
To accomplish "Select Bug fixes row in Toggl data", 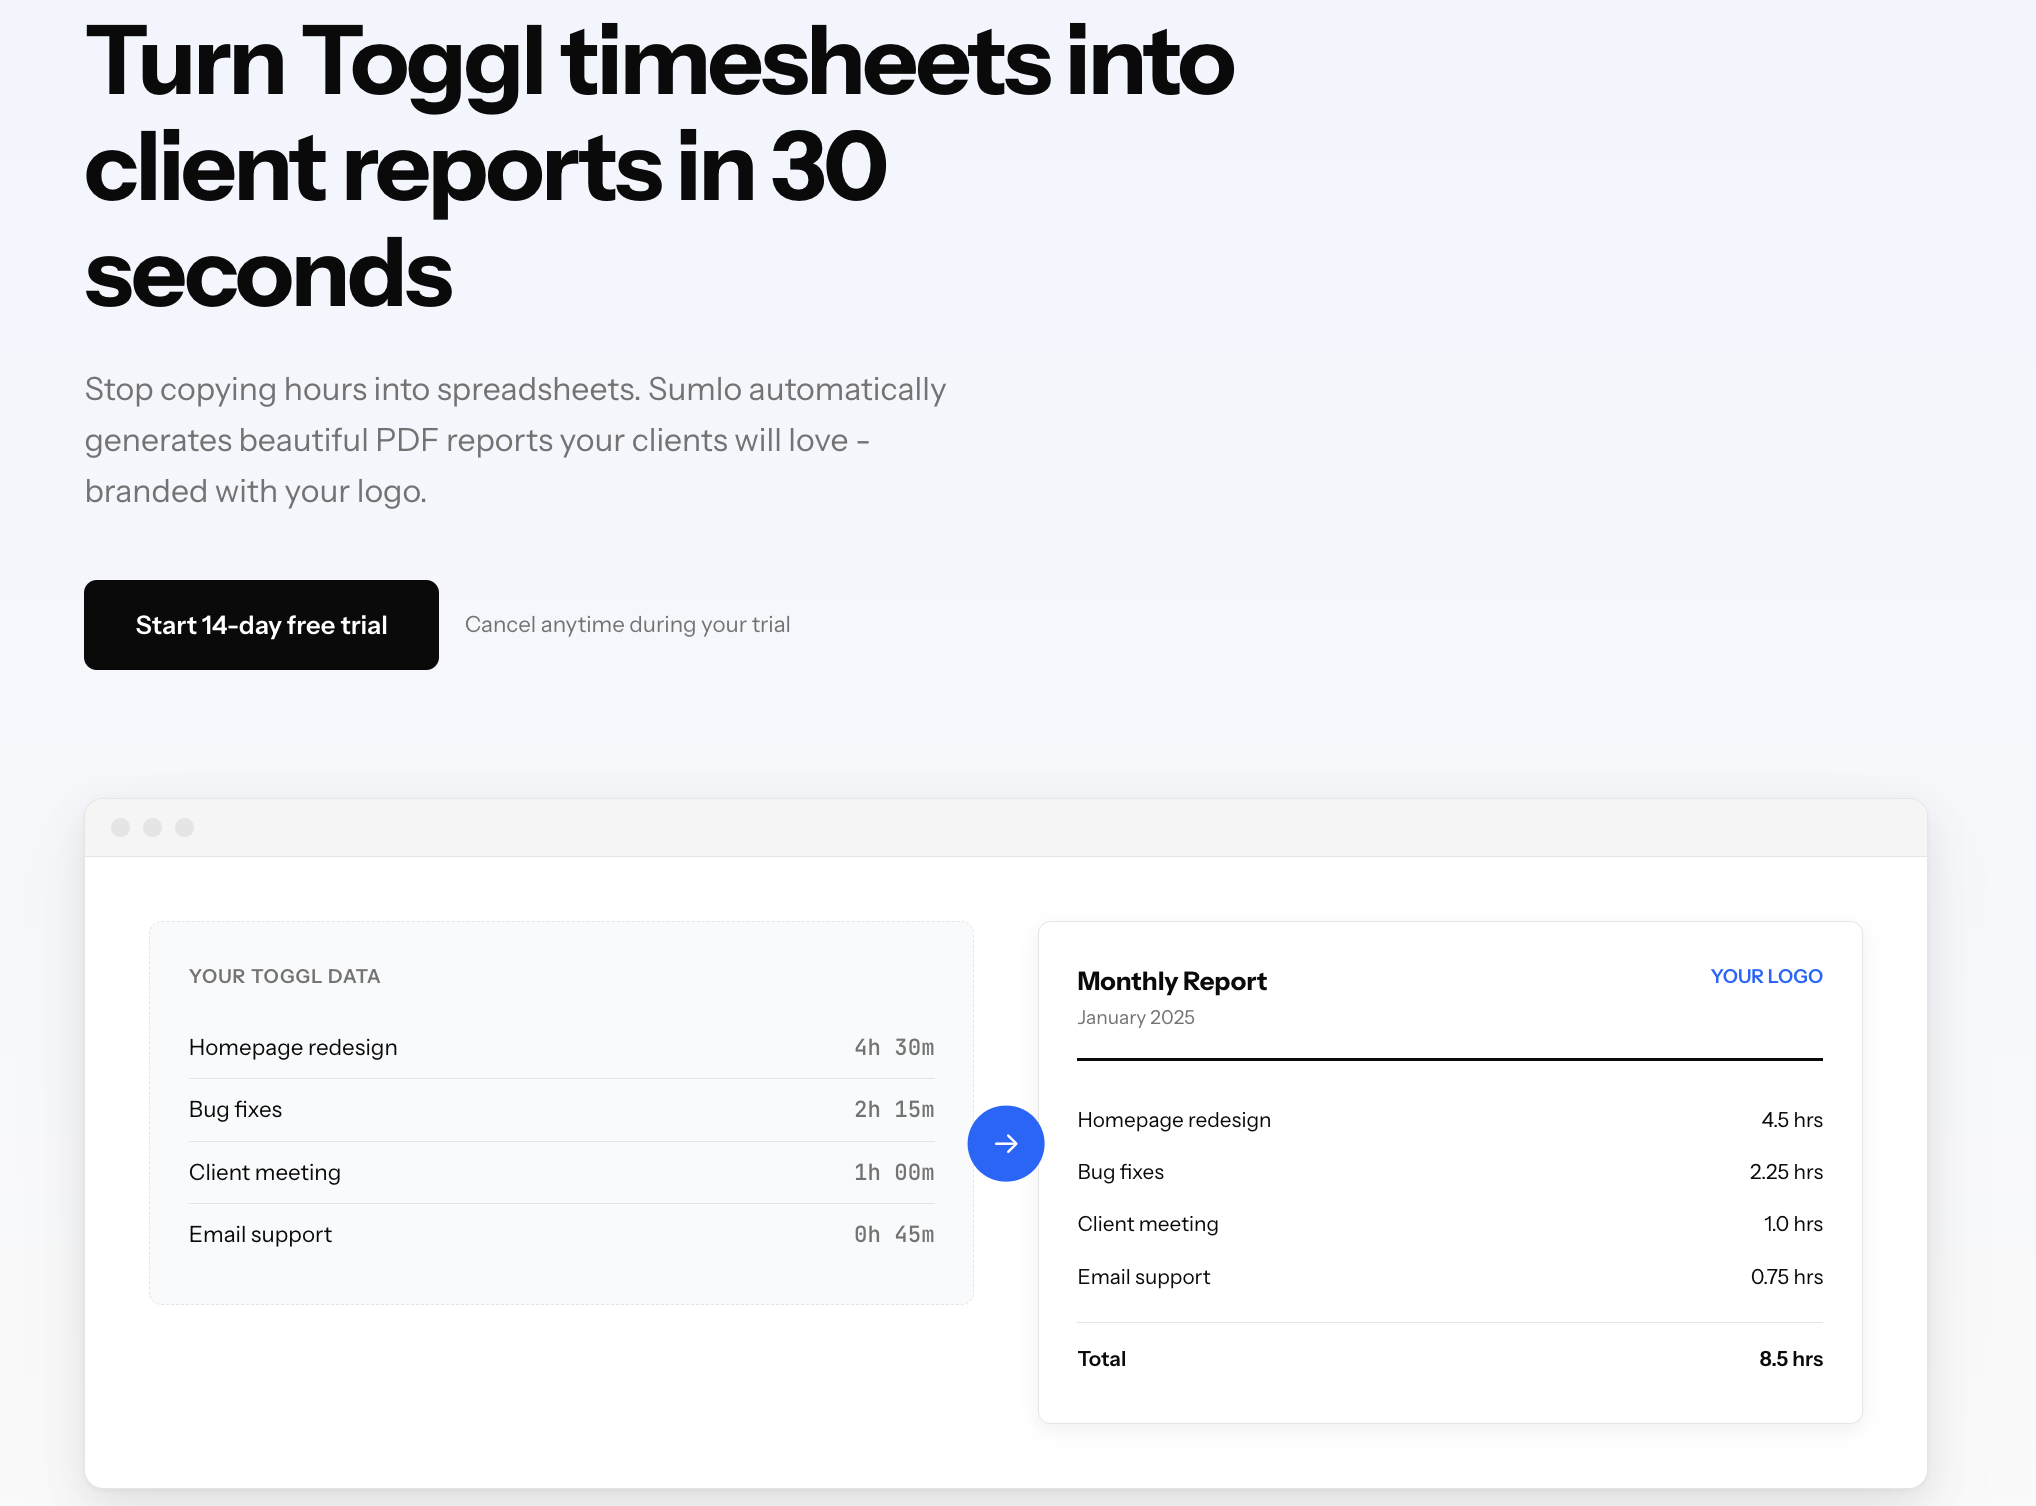I will pyautogui.click(x=561, y=1110).
